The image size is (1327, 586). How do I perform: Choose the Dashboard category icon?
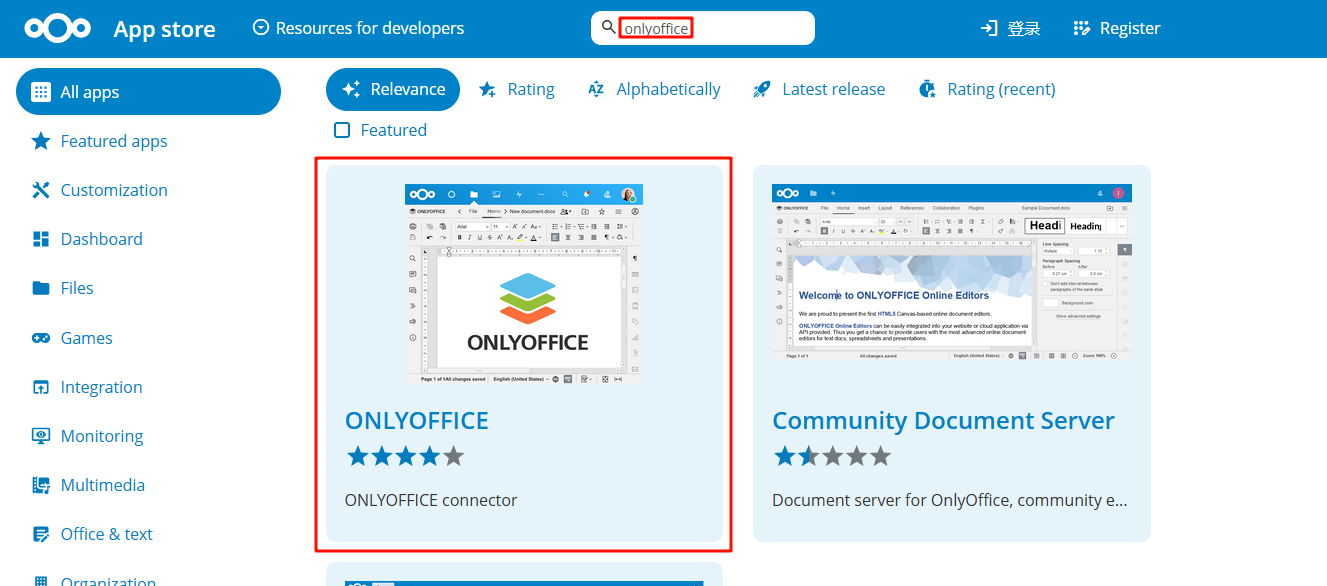pos(41,239)
